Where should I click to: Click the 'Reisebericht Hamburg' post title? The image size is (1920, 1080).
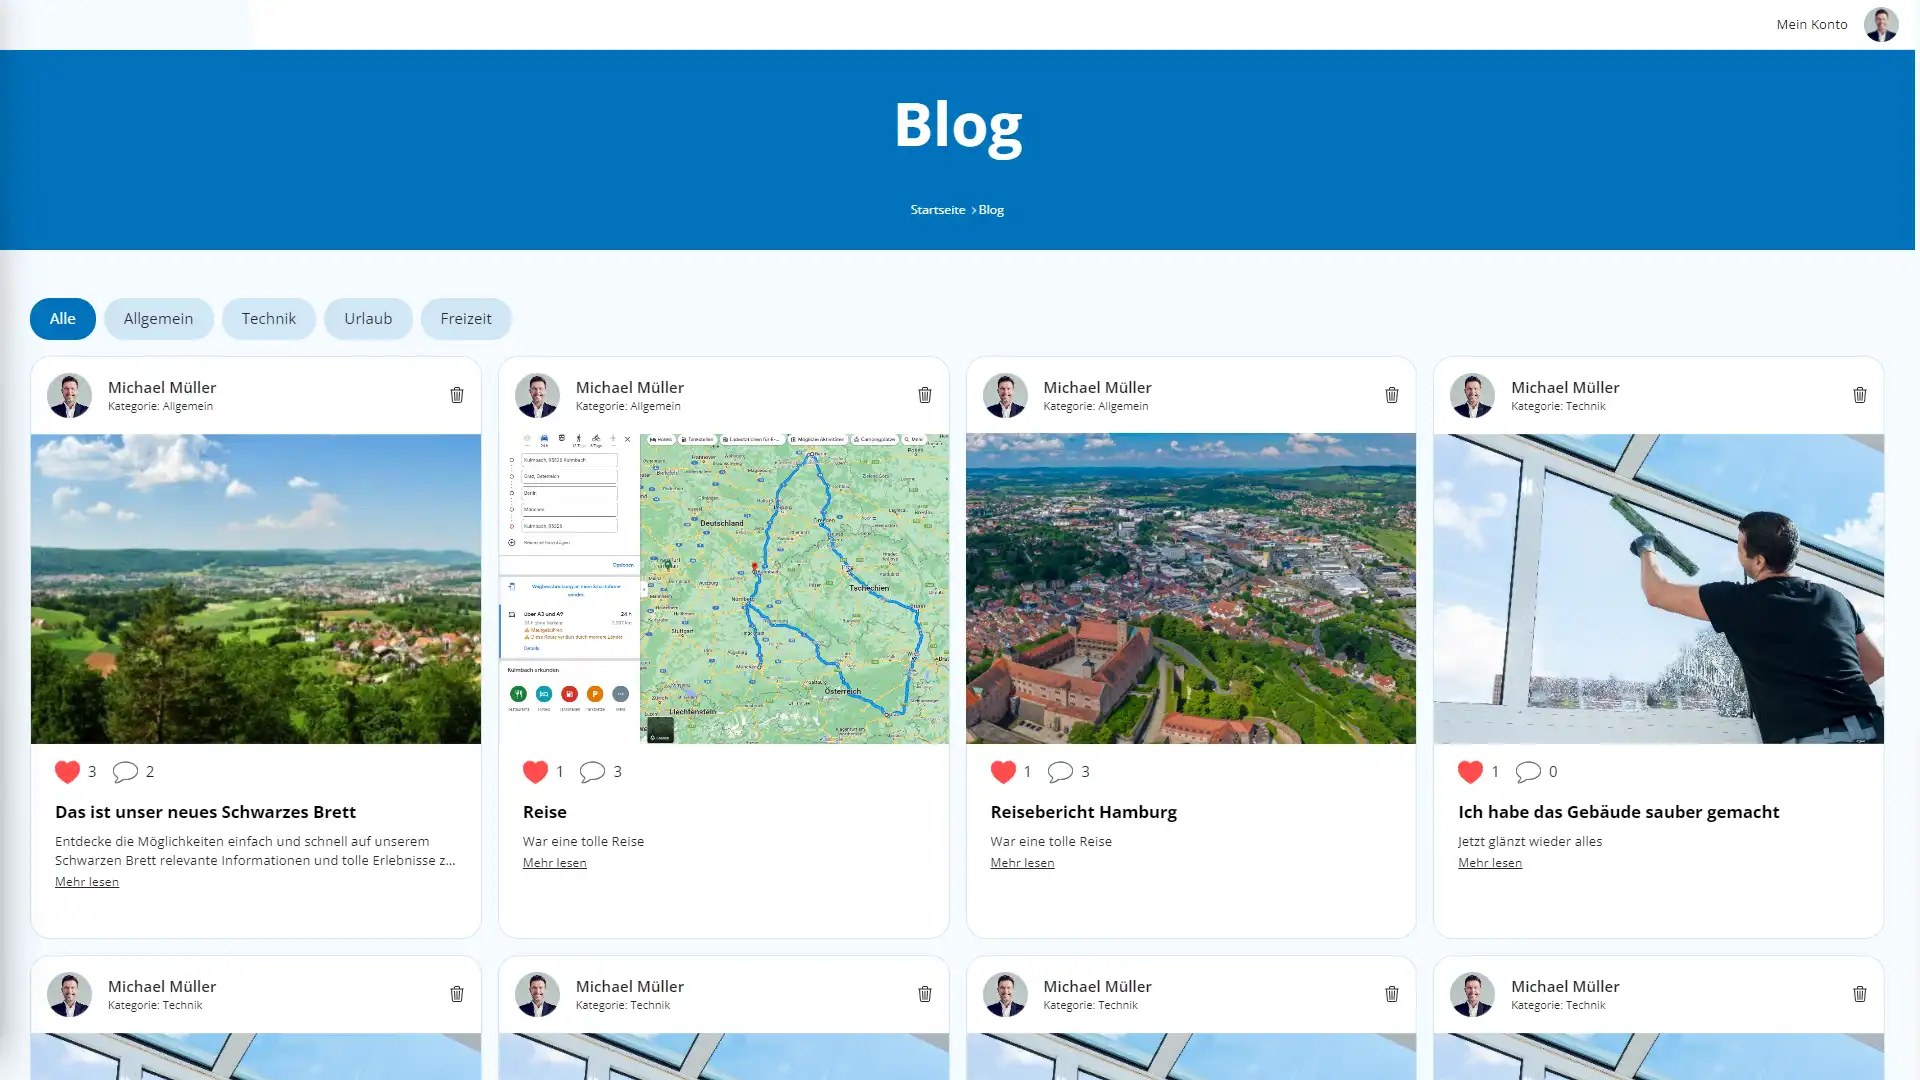(x=1083, y=812)
